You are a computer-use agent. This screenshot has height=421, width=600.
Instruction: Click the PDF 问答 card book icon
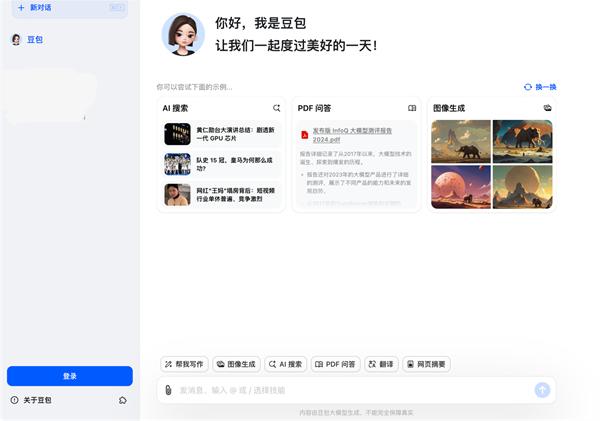[x=412, y=108]
